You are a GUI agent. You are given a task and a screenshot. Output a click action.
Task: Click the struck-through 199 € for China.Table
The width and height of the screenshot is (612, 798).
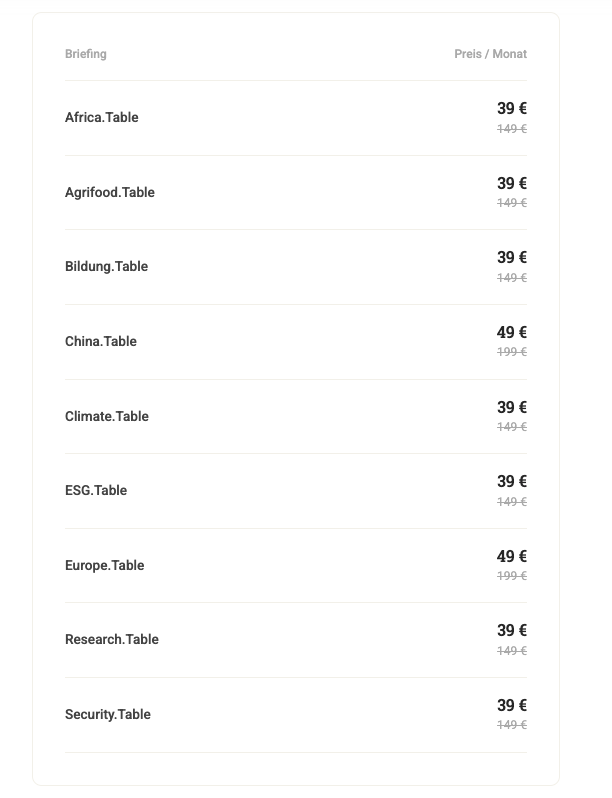pos(512,352)
